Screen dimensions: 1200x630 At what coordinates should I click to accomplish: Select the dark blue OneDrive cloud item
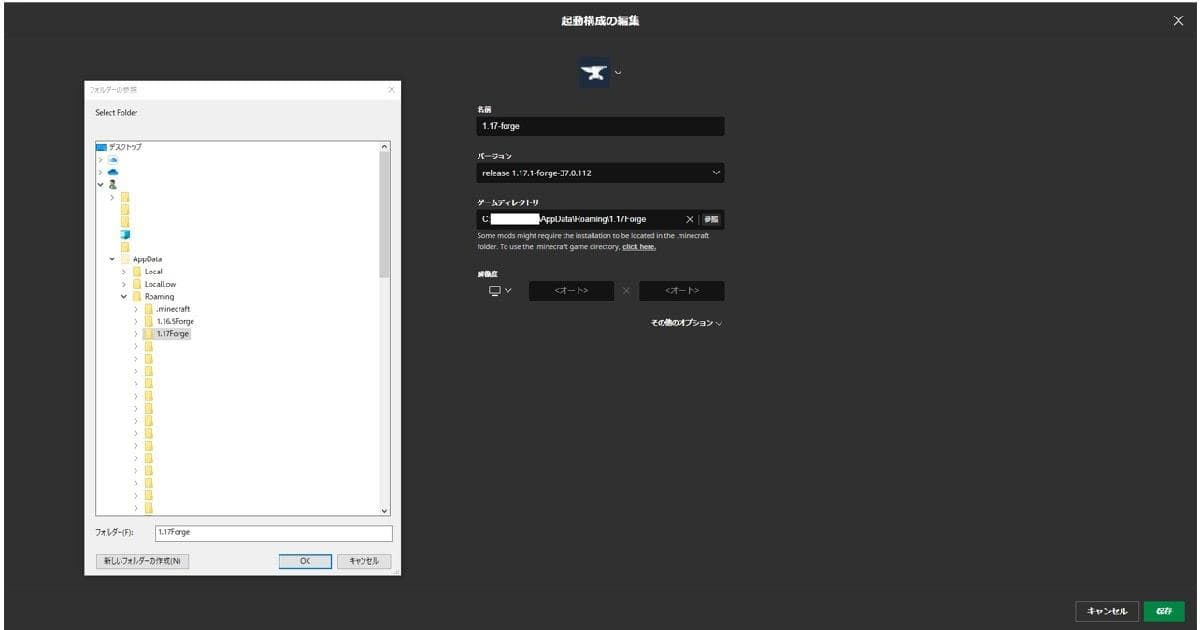pyautogui.click(x=113, y=172)
